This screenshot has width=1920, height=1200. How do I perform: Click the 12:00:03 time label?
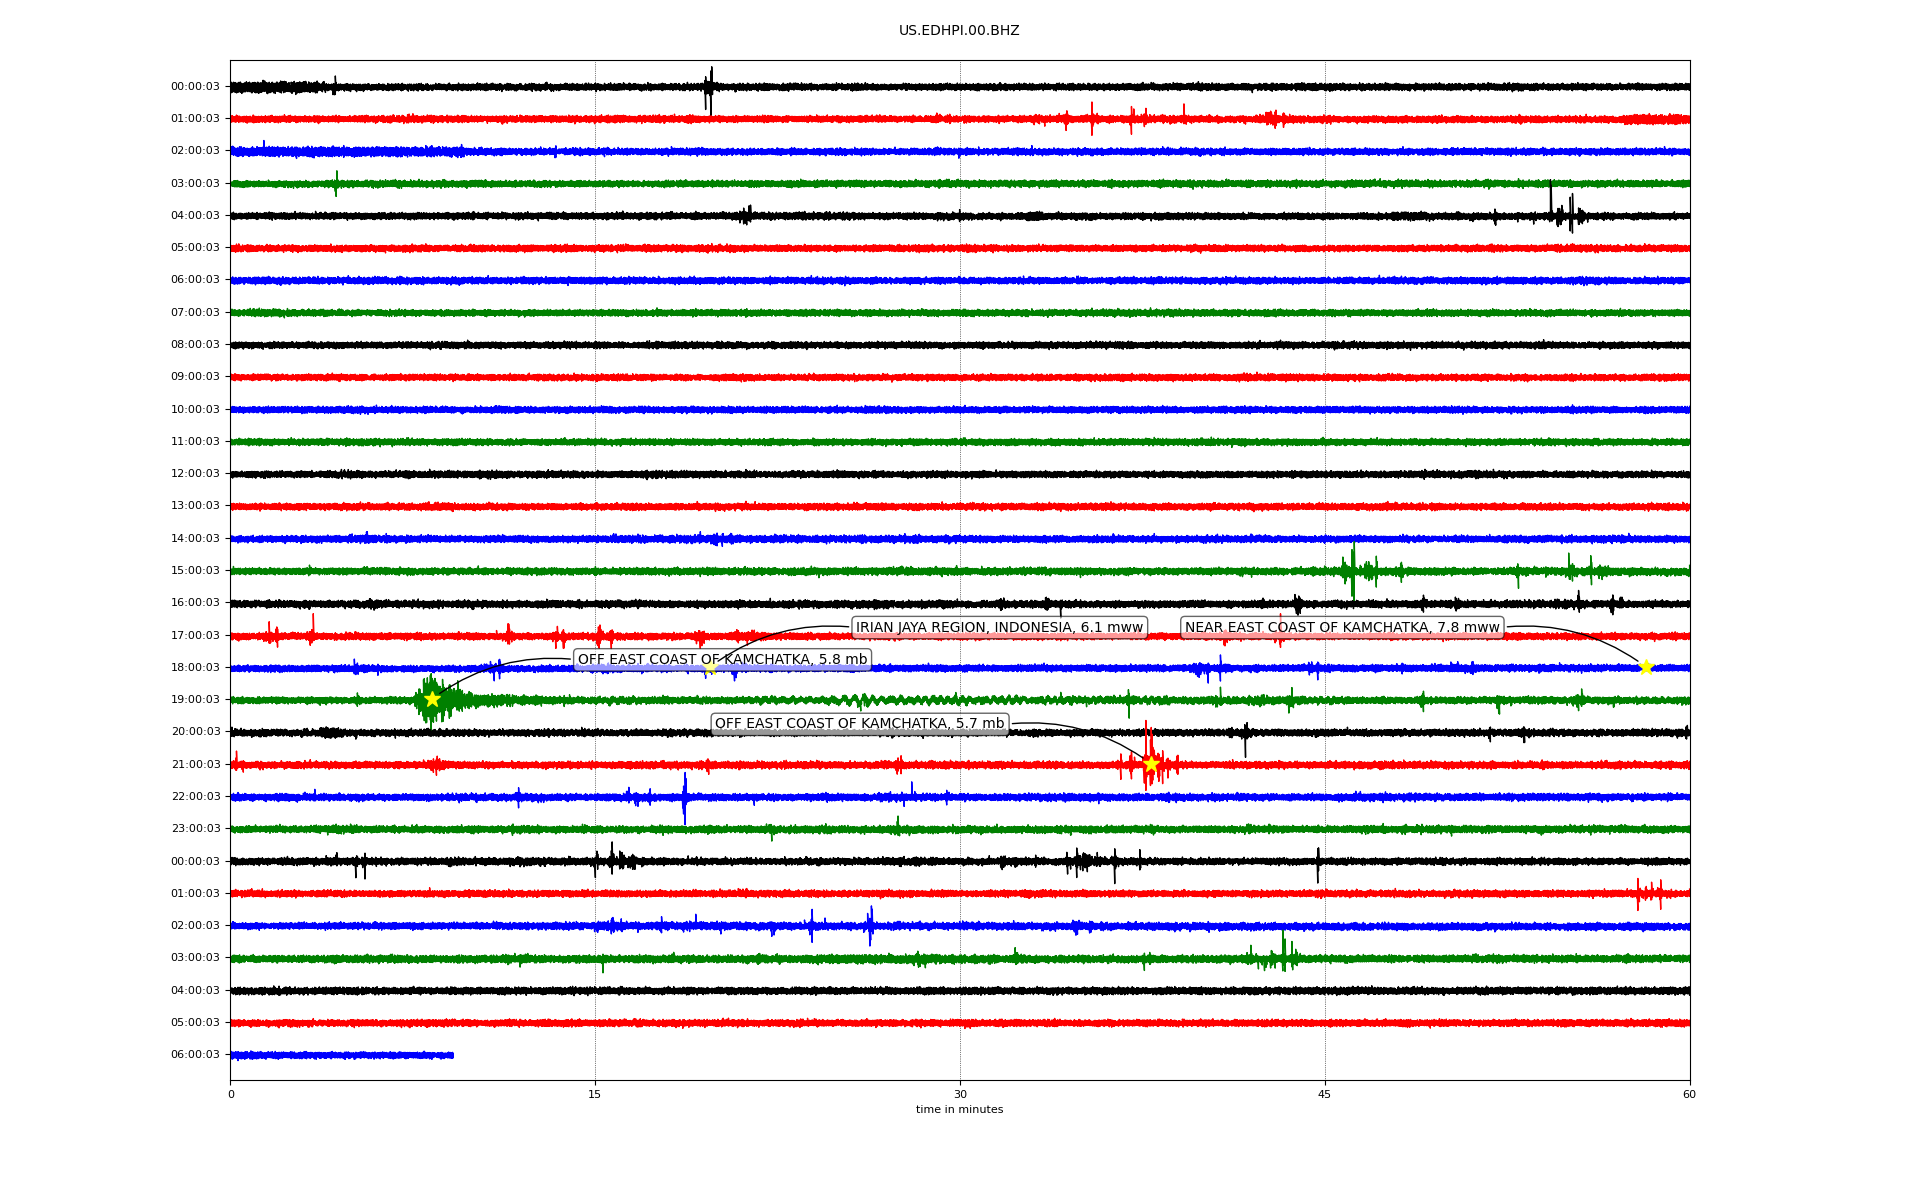pyautogui.click(x=195, y=473)
